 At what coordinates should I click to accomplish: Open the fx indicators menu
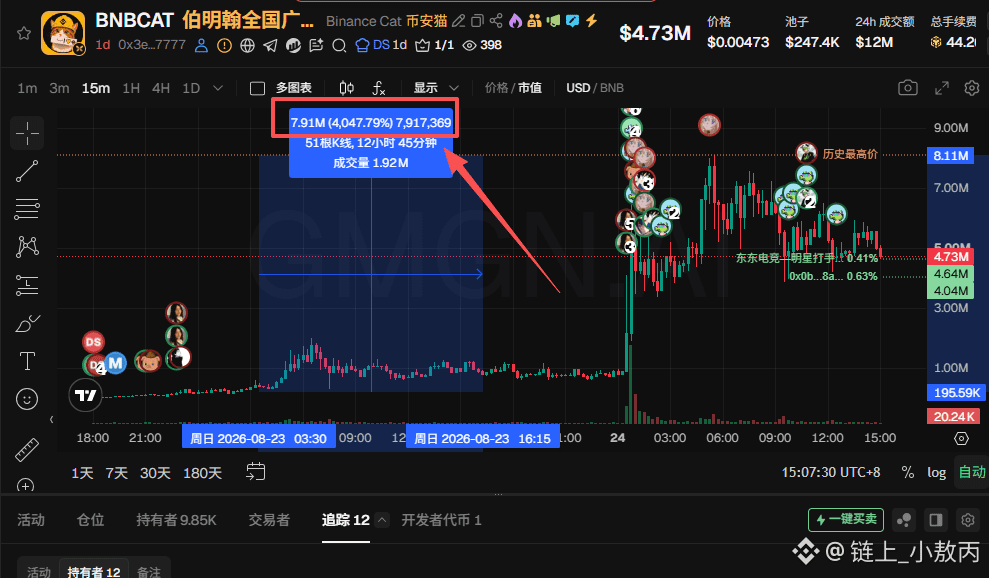tap(378, 88)
